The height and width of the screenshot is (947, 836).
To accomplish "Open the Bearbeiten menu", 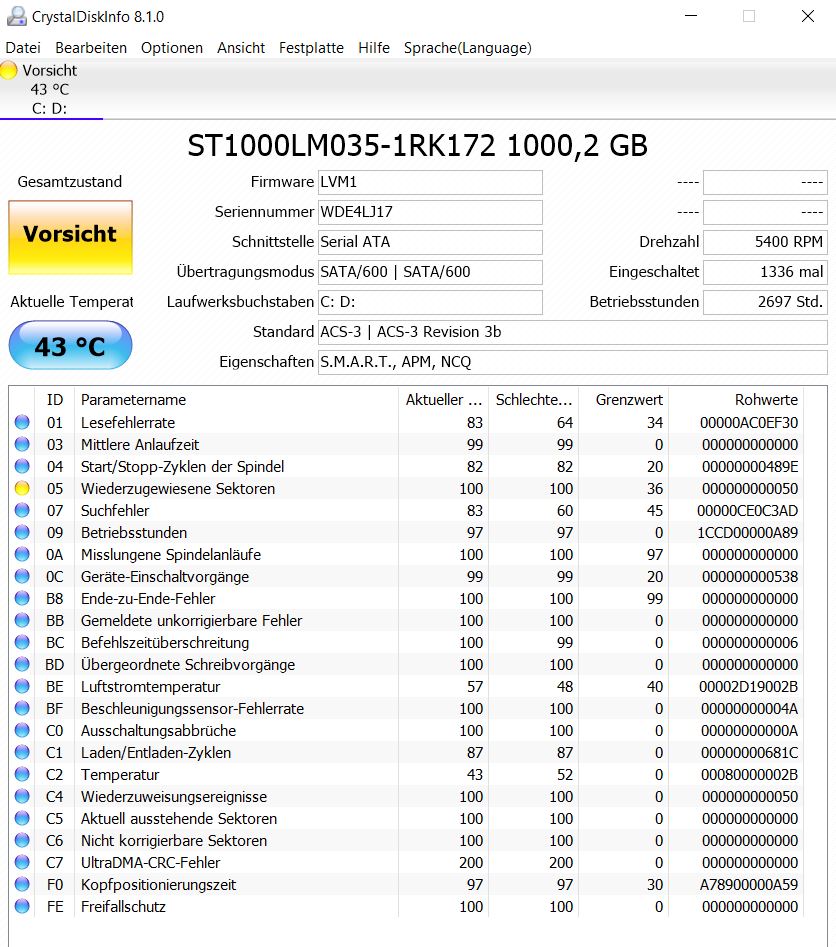I will pyautogui.click(x=91, y=48).
